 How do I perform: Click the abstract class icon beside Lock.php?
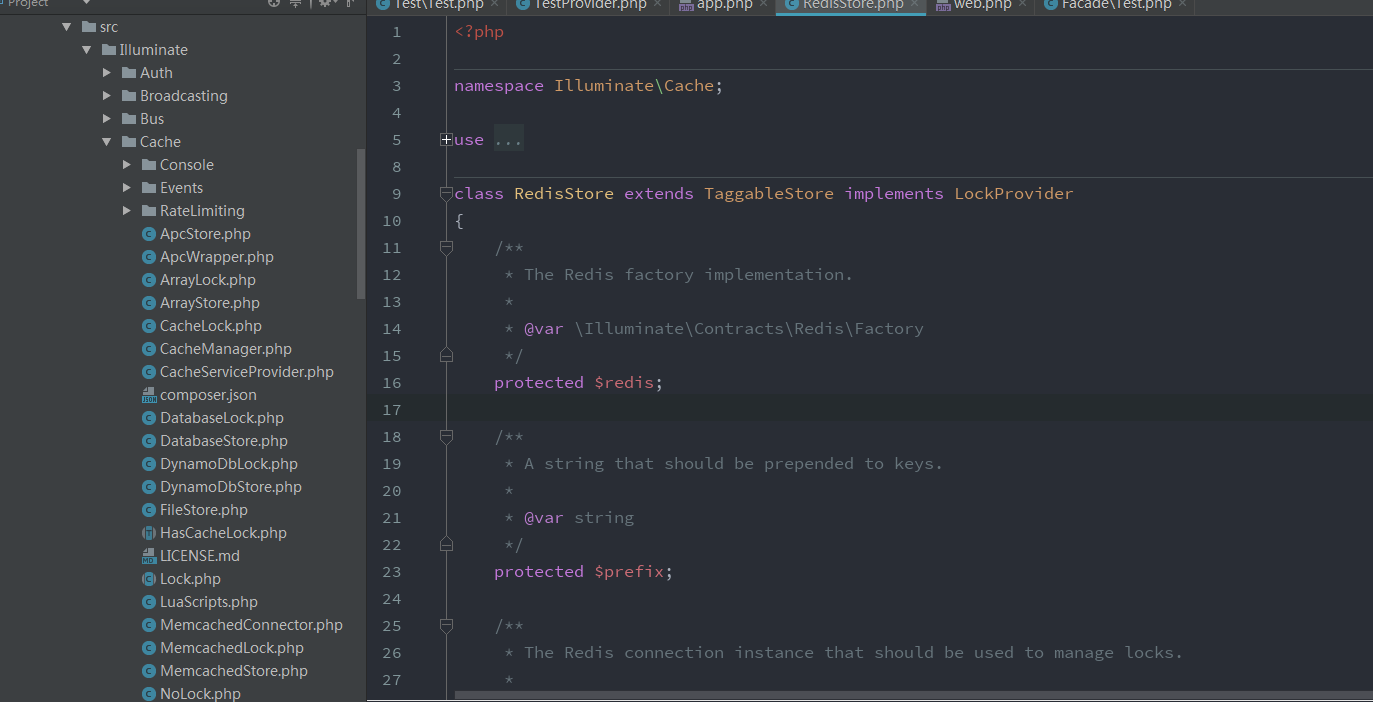coord(149,579)
